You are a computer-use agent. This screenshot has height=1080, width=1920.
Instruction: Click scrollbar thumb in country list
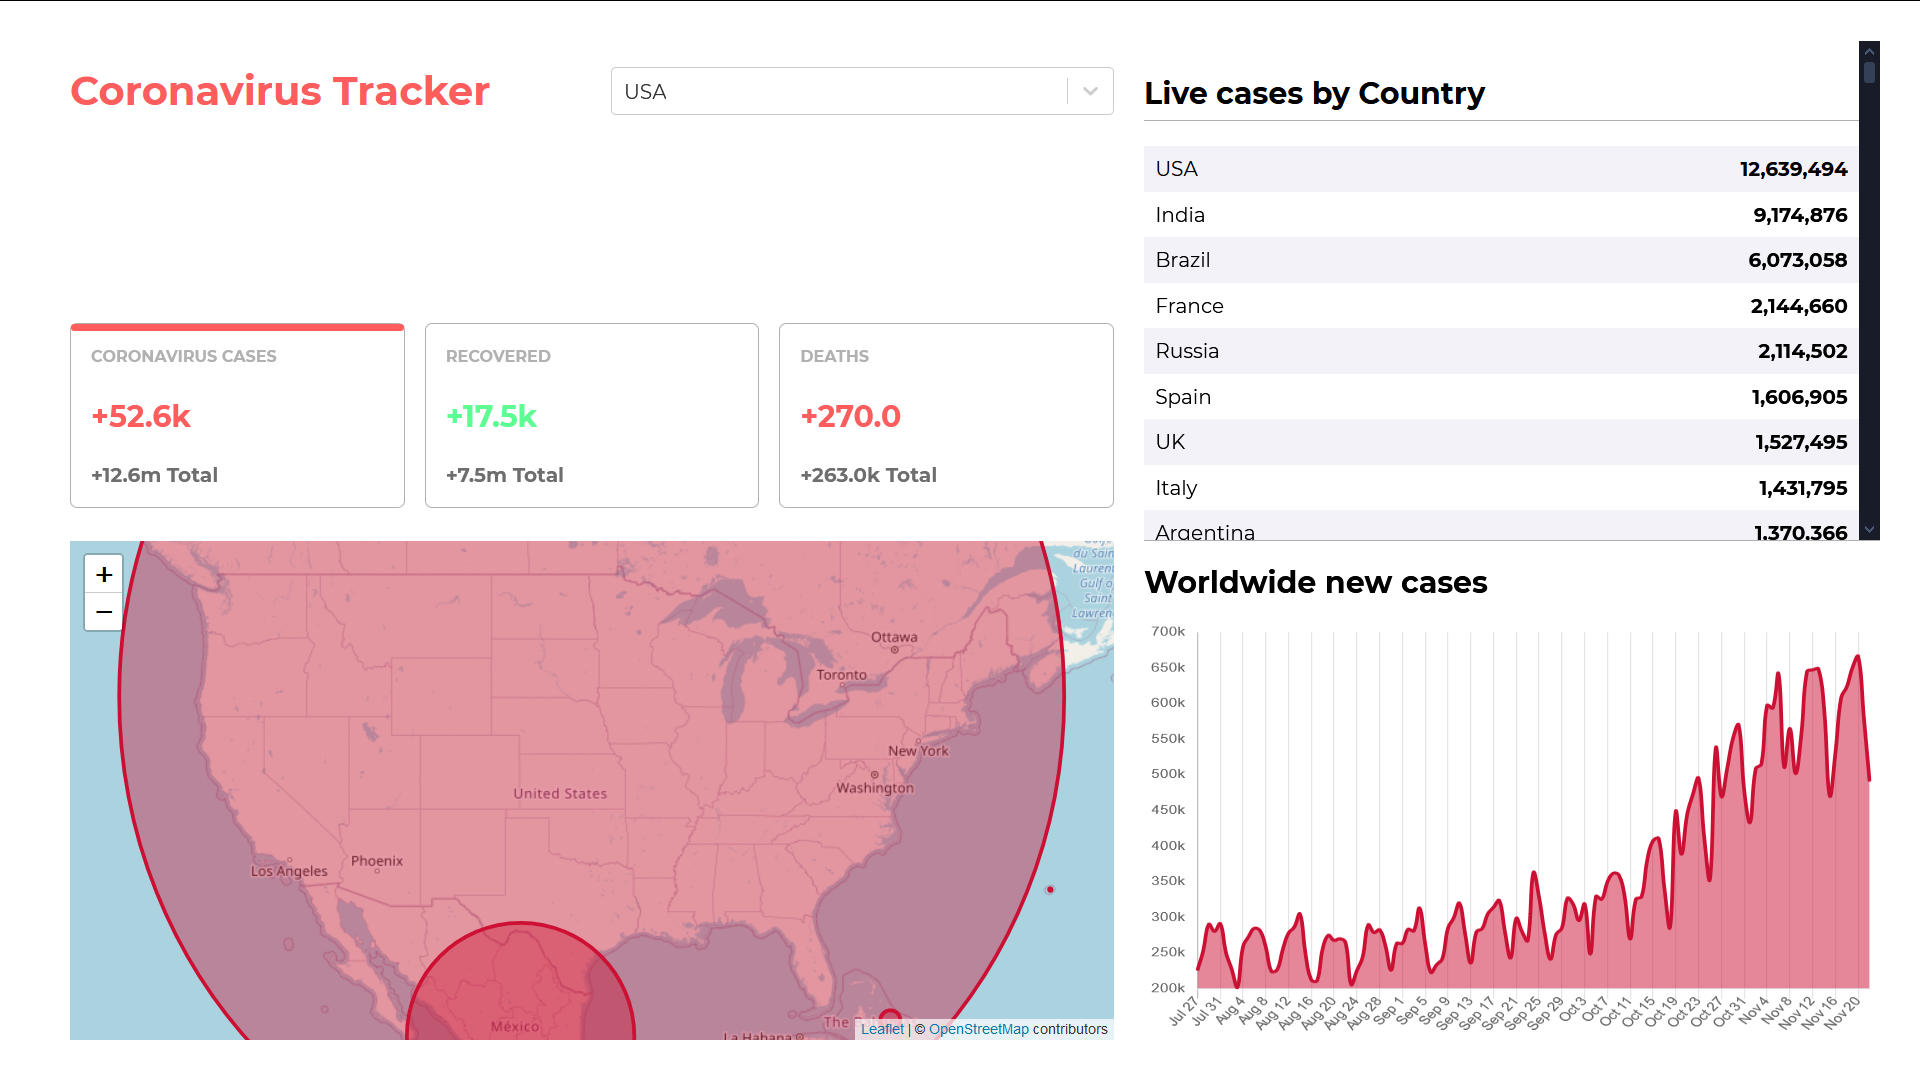click(1869, 73)
